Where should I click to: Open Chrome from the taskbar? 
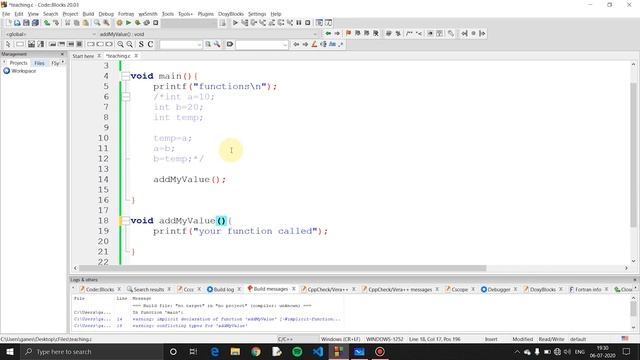point(256,351)
